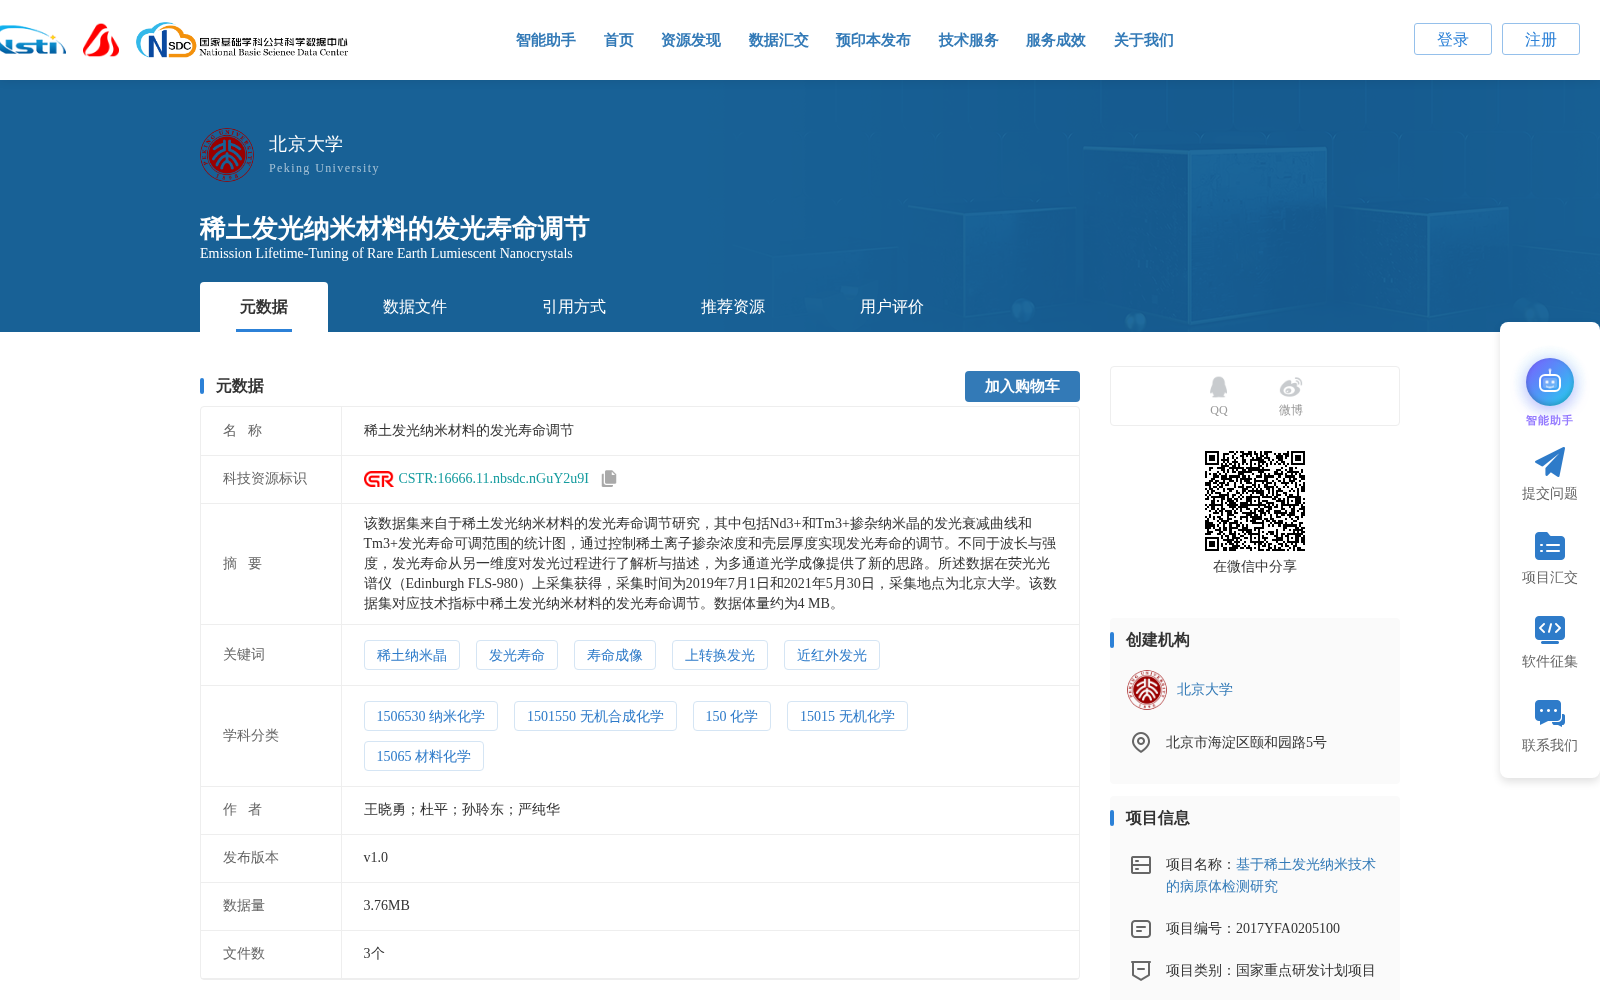Click the Peking University emblem in banner

227,154
